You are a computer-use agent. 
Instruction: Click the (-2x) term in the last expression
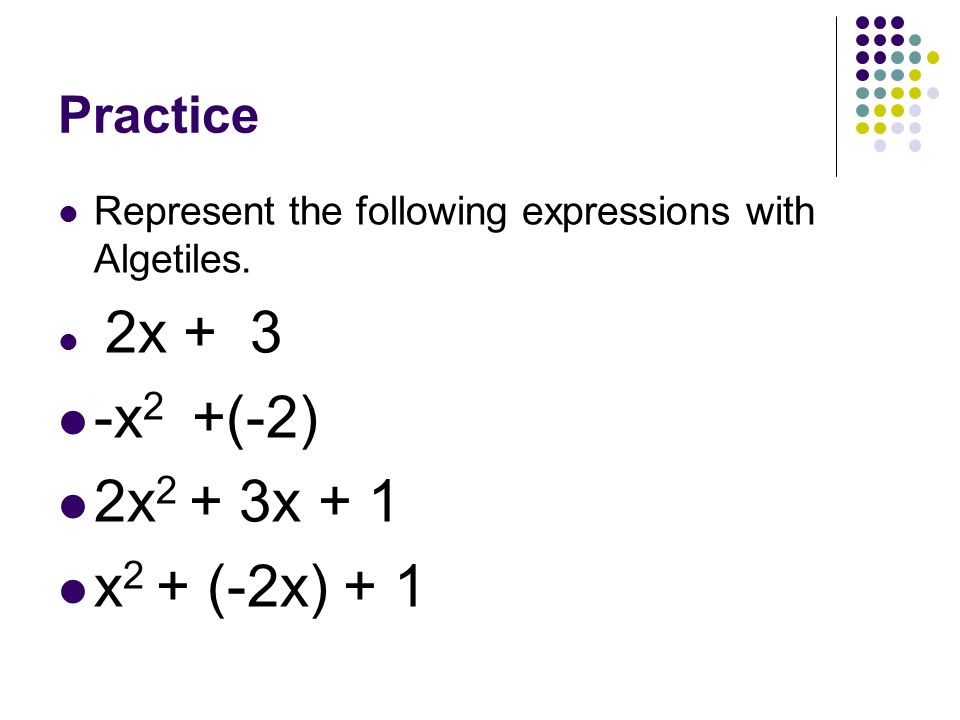[268, 589]
